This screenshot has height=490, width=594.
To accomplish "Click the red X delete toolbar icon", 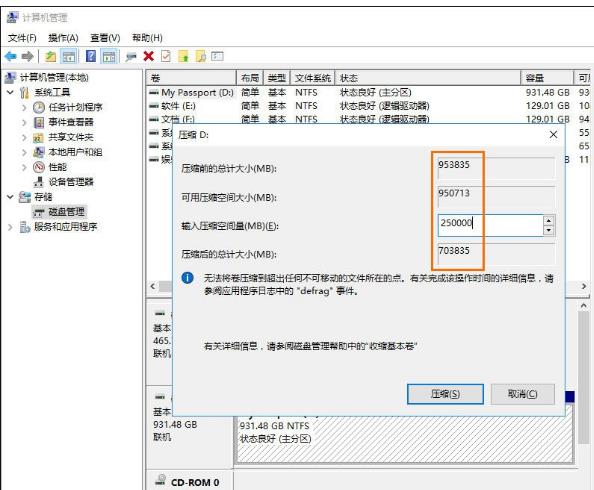I will [148, 56].
